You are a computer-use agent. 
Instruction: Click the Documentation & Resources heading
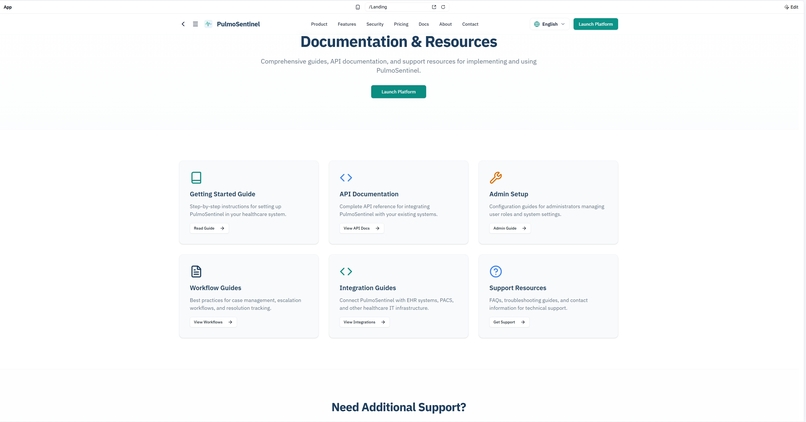[x=398, y=42]
